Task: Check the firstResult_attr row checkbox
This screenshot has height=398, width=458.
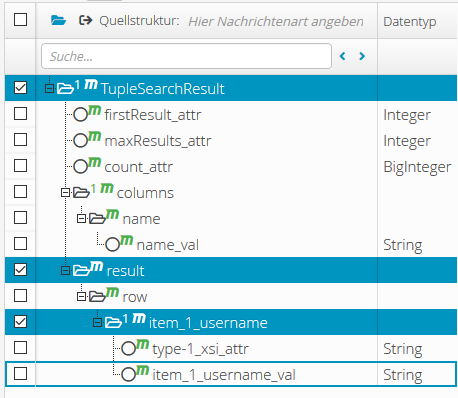Action: point(20,114)
